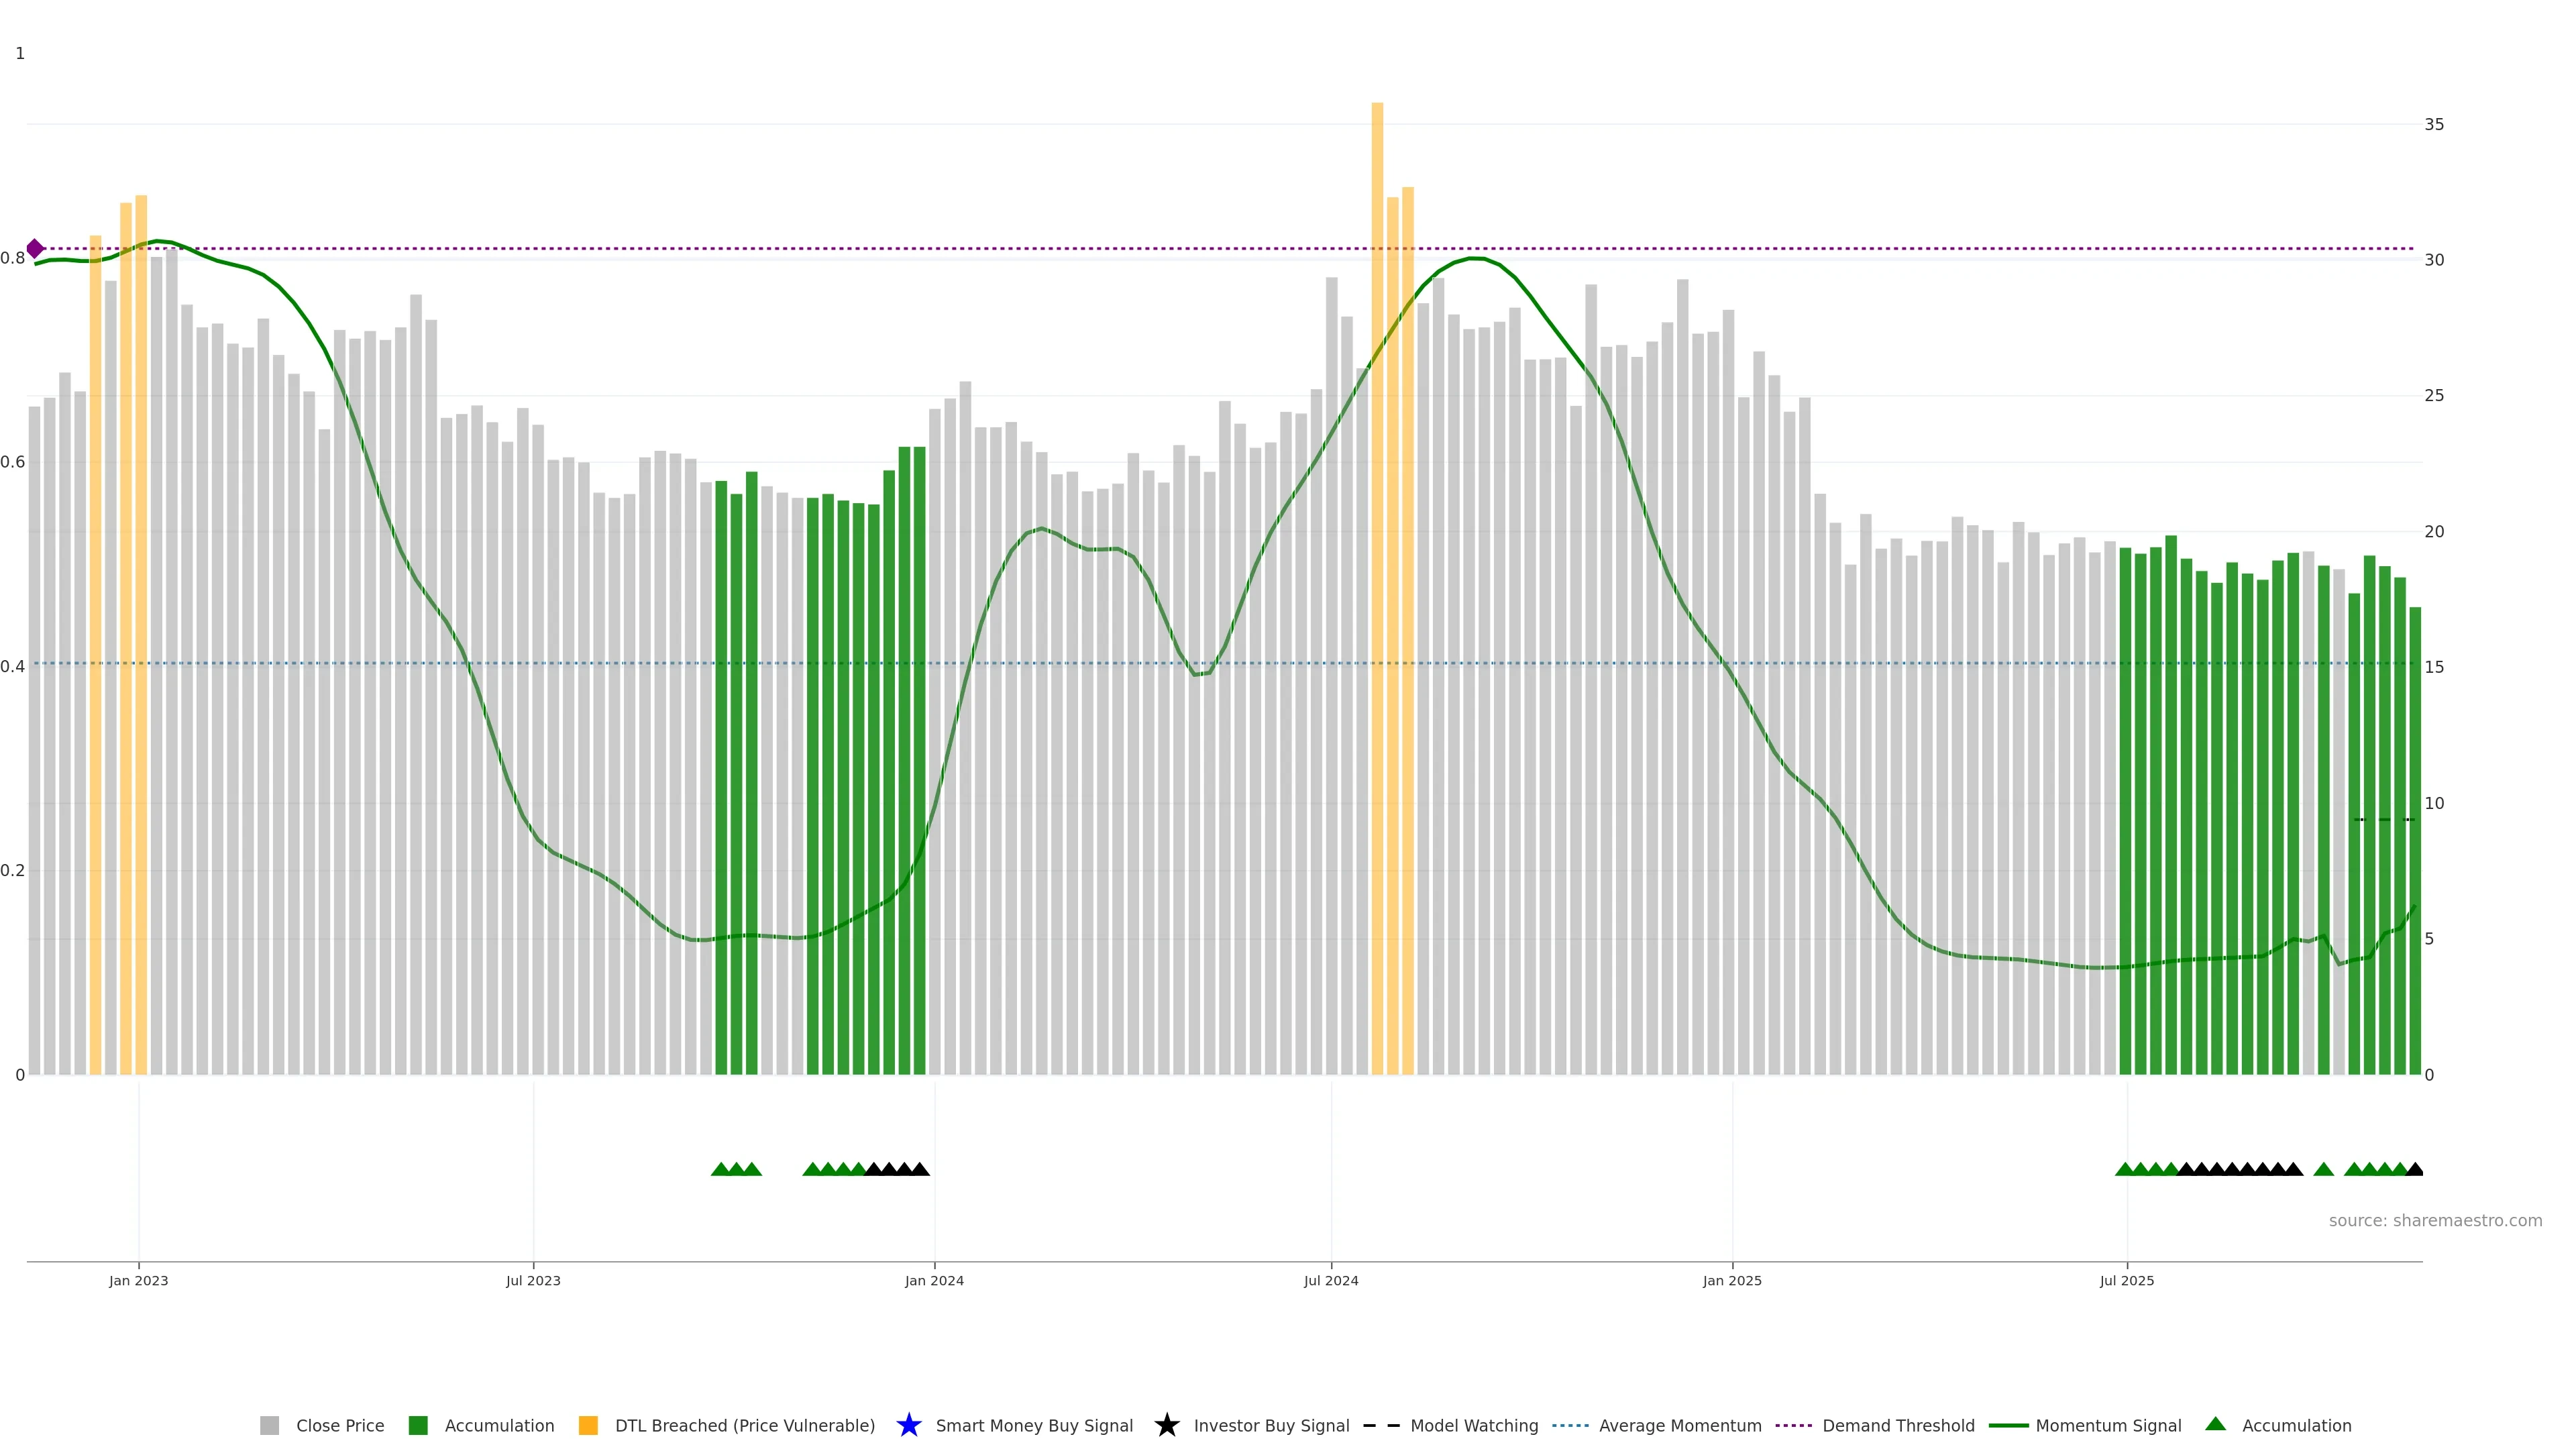Click the Jul 2025 axis label
Viewport: 2576px width, 1449px height.
click(2126, 1281)
